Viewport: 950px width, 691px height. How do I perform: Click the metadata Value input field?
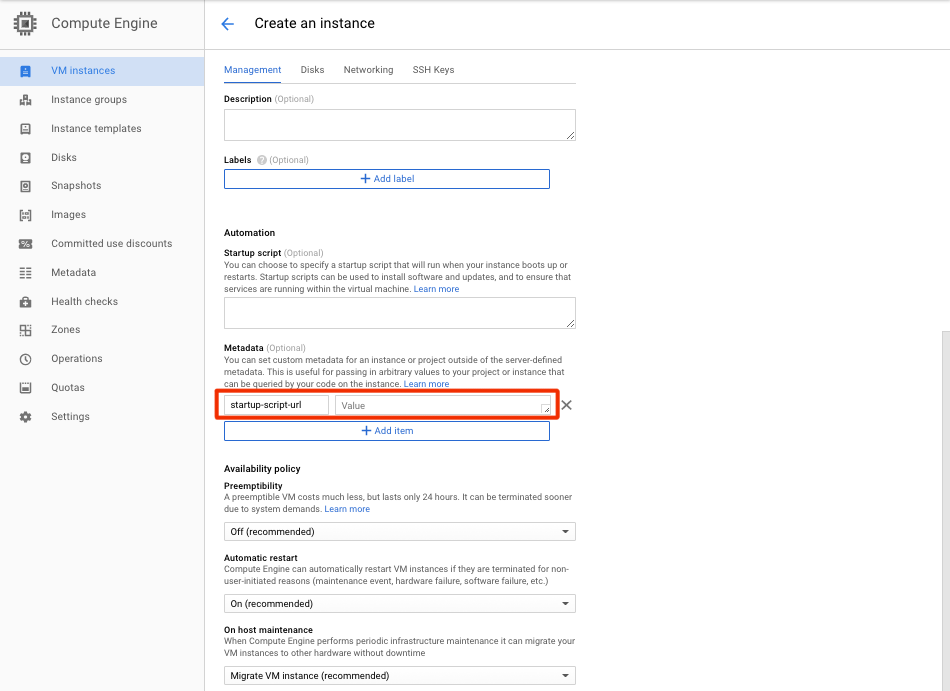(440, 405)
